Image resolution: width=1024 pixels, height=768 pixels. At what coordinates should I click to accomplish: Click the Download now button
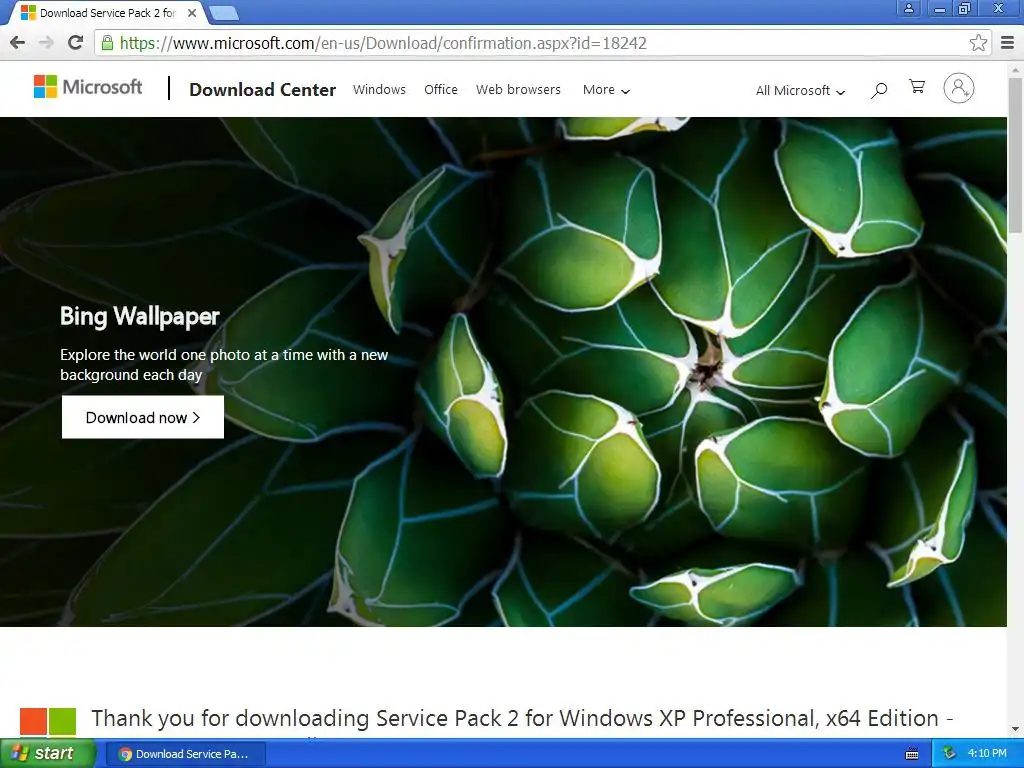coord(143,417)
